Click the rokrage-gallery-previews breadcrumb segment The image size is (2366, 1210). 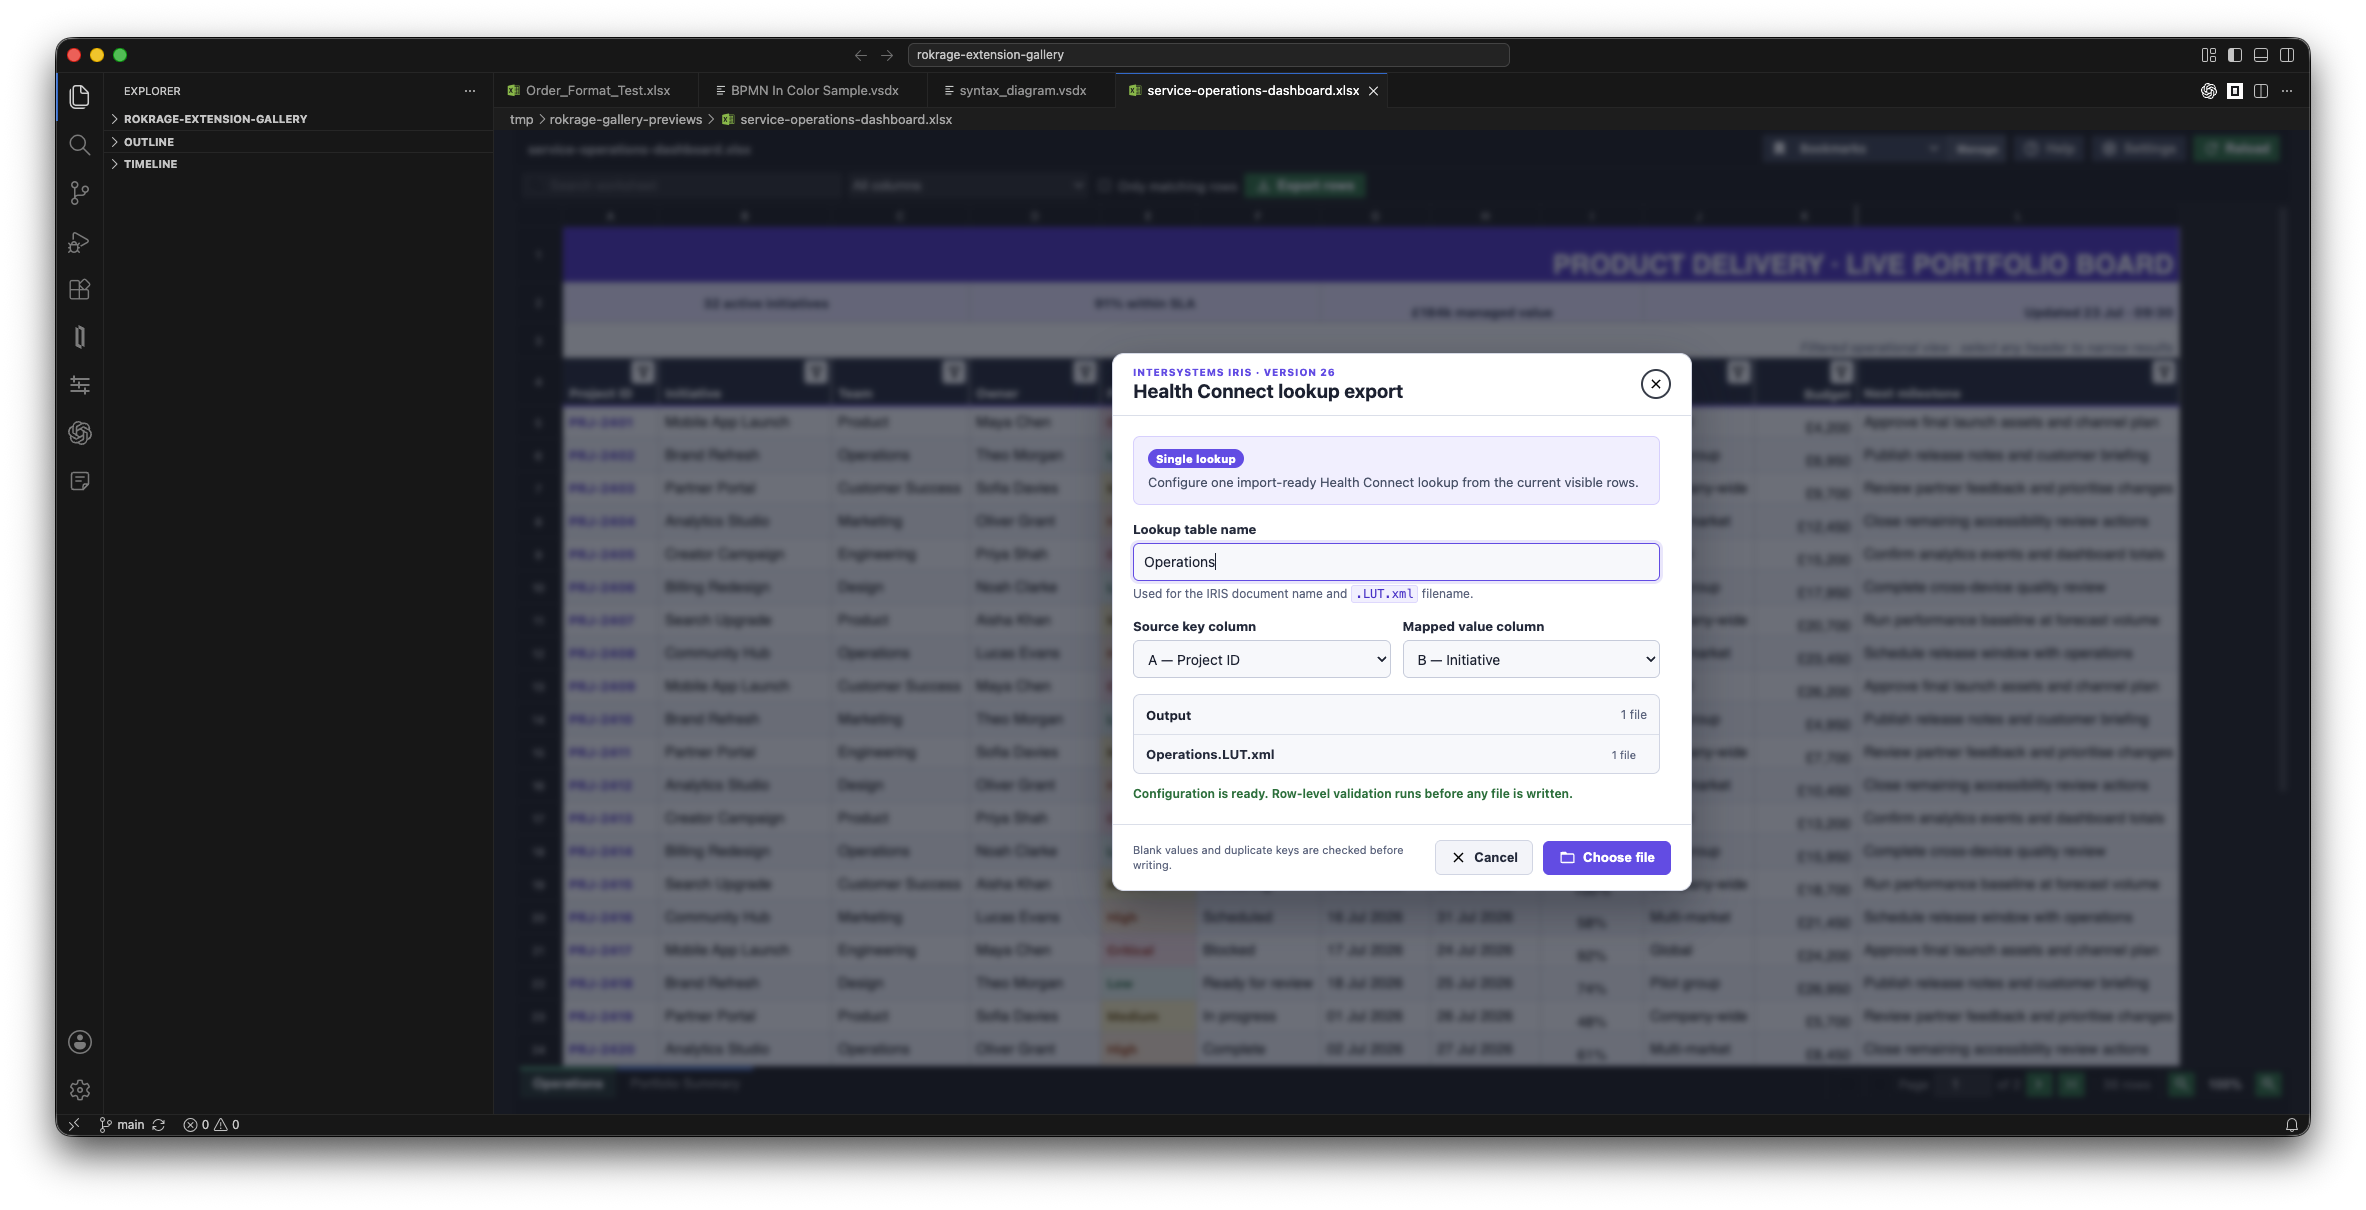626,119
